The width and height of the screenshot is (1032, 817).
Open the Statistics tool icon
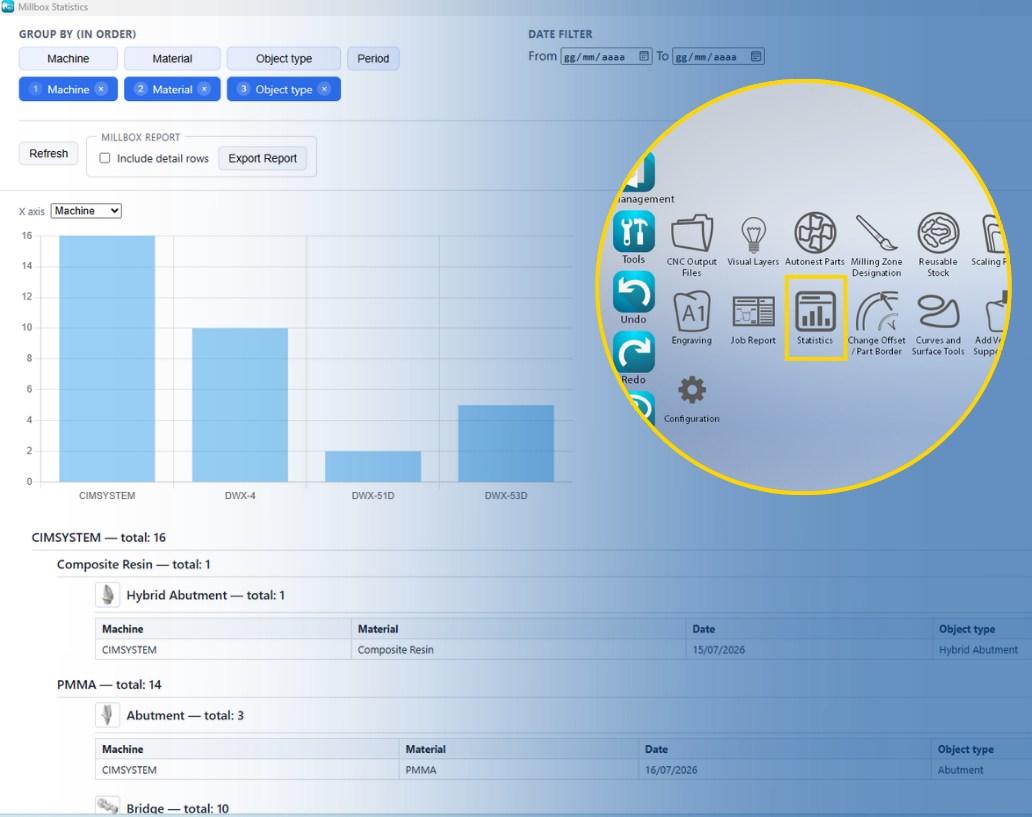pos(815,311)
